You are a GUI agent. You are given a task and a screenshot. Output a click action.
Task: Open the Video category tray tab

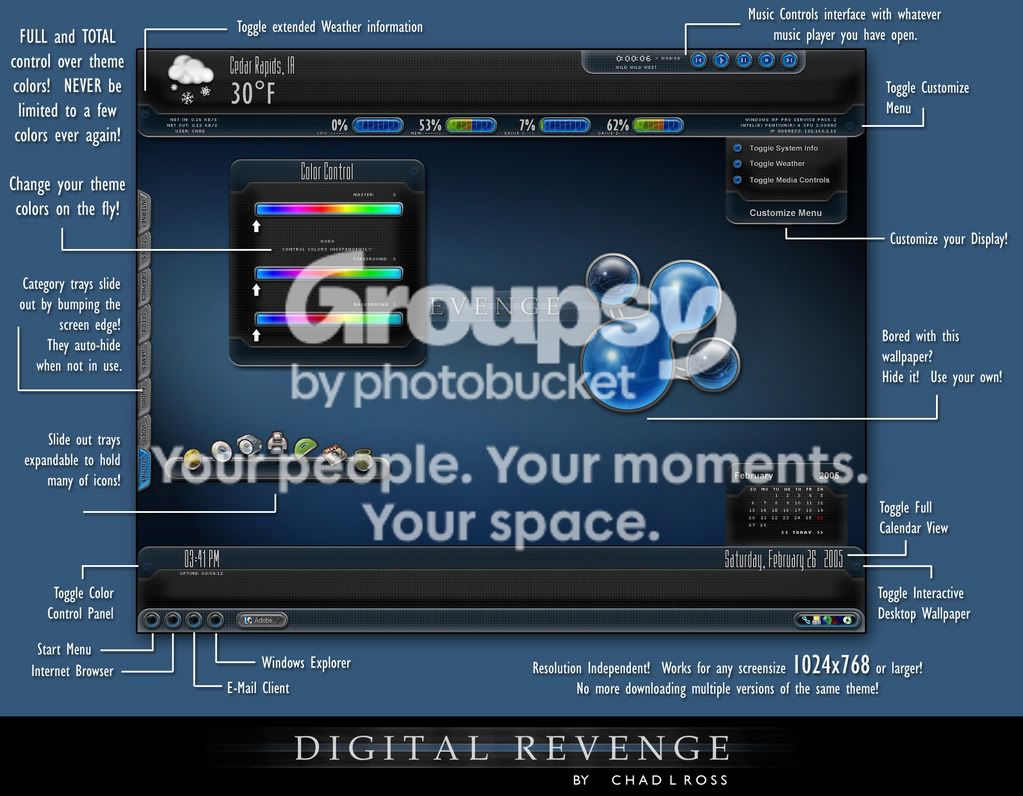(143, 431)
